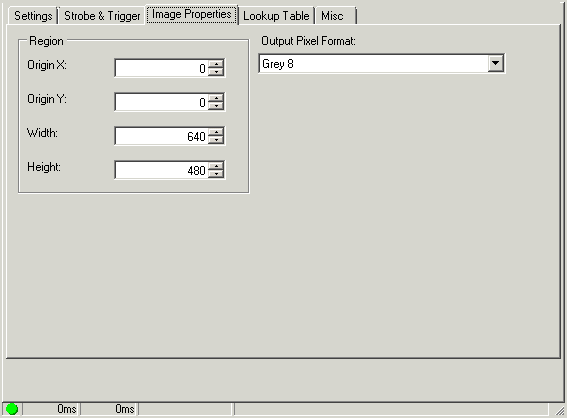Click the window resize grip icon
Image resolution: width=567 pixels, height=418 pixels.
coord(560,410)
